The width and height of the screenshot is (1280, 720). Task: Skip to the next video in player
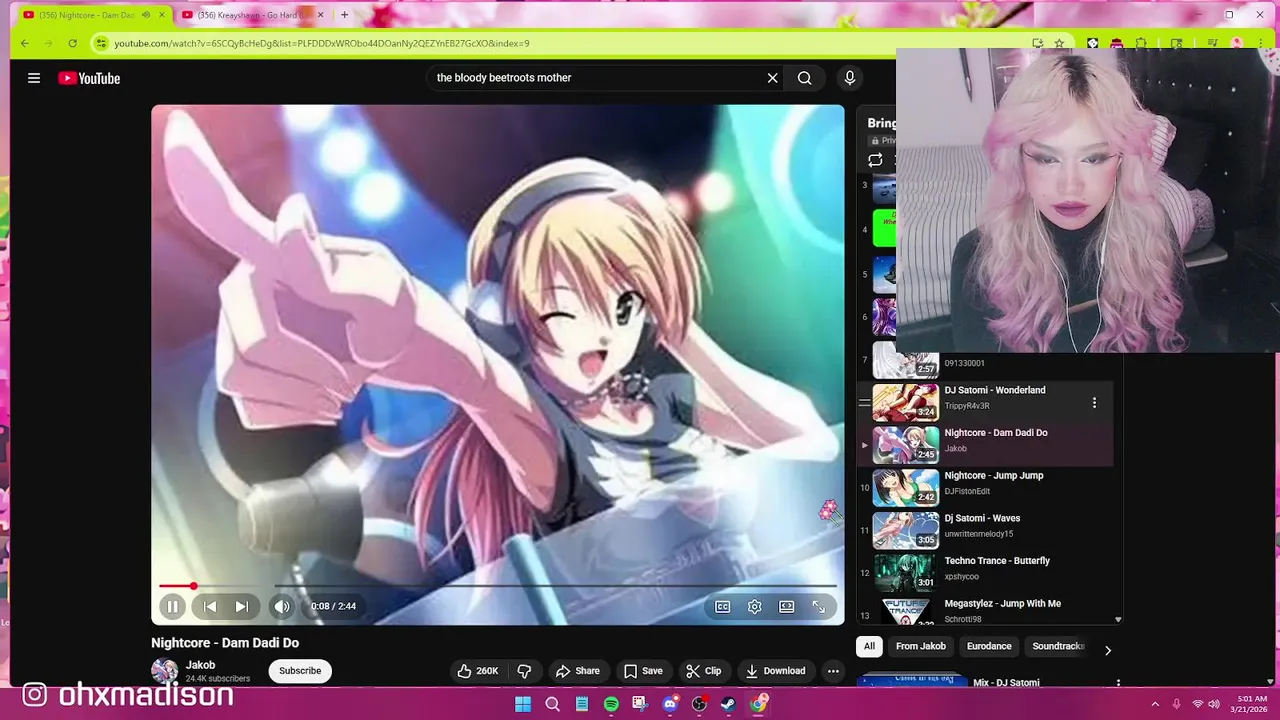241,606
